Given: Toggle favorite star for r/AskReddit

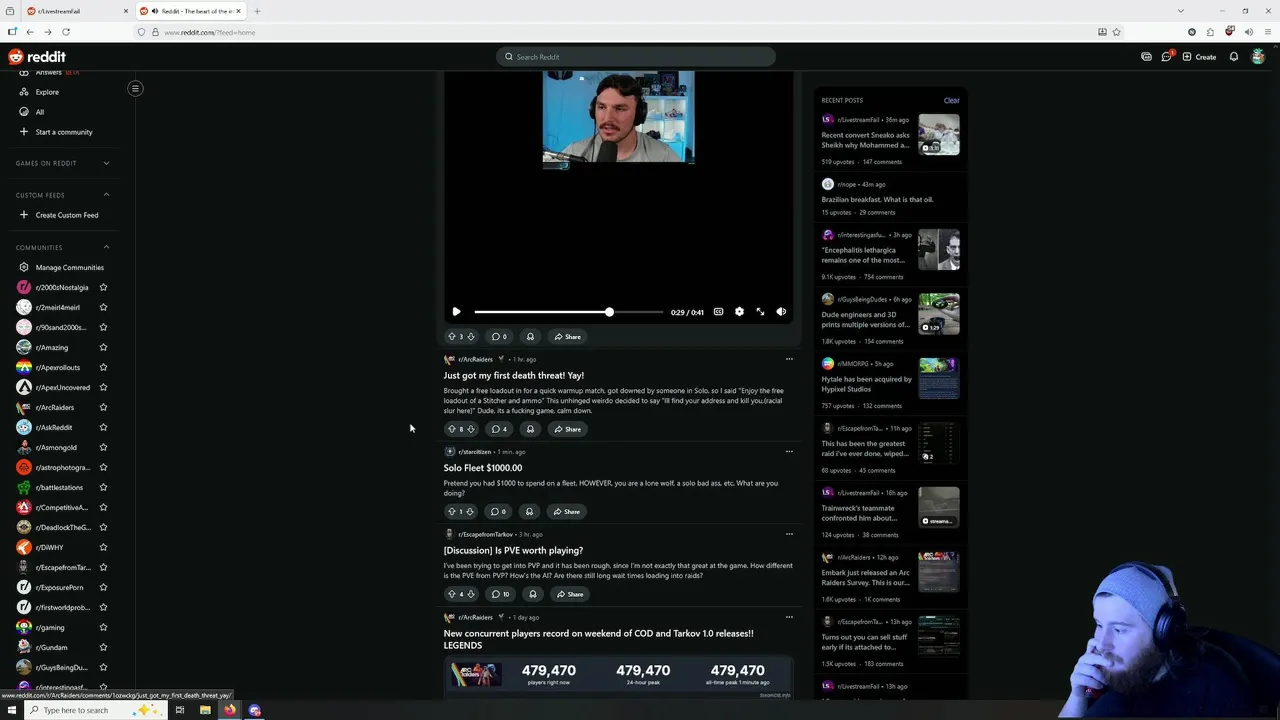Looking at the screenshot, I should 103,427.
